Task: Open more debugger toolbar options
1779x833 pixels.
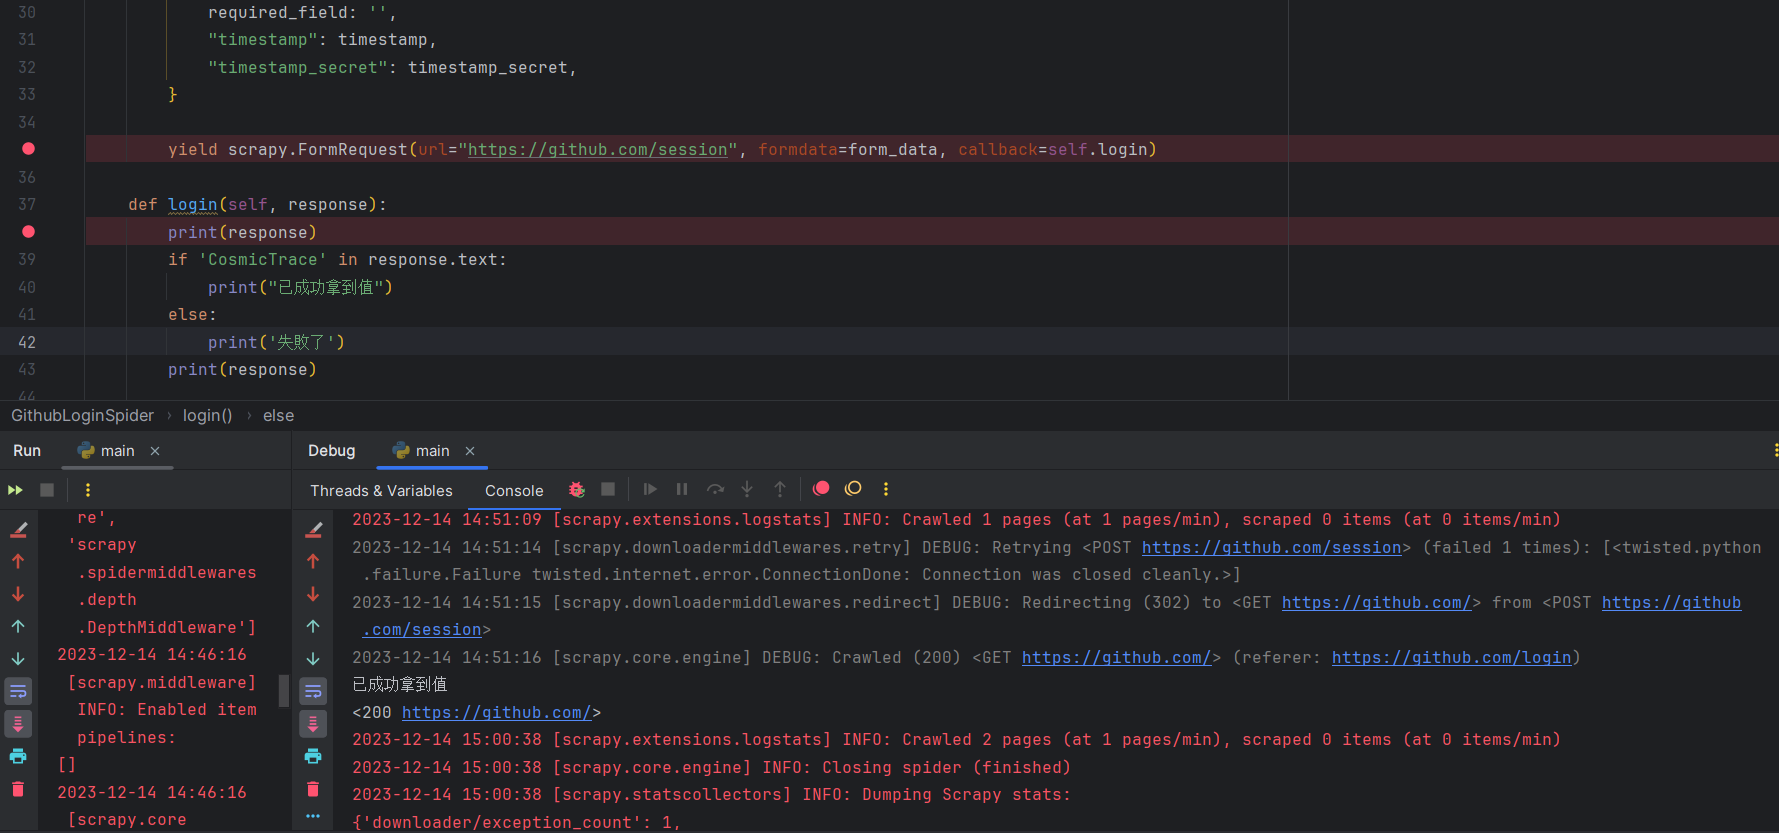Action: (x=886, y=489)
